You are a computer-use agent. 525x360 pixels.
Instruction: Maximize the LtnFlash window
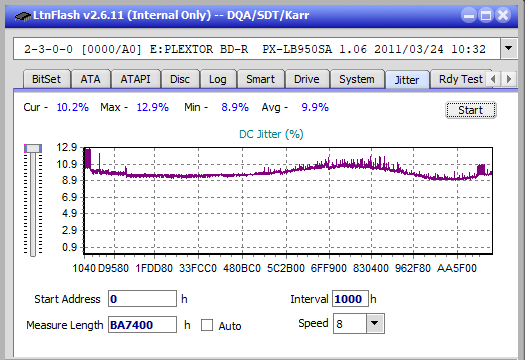486,15
